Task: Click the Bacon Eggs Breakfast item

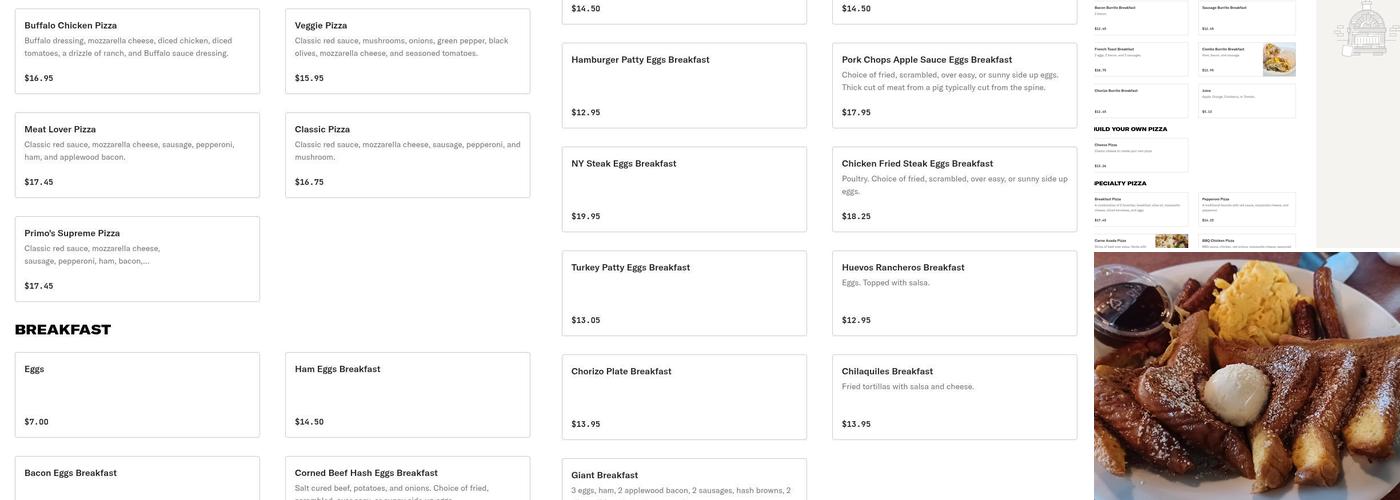Action: [137, 480]
